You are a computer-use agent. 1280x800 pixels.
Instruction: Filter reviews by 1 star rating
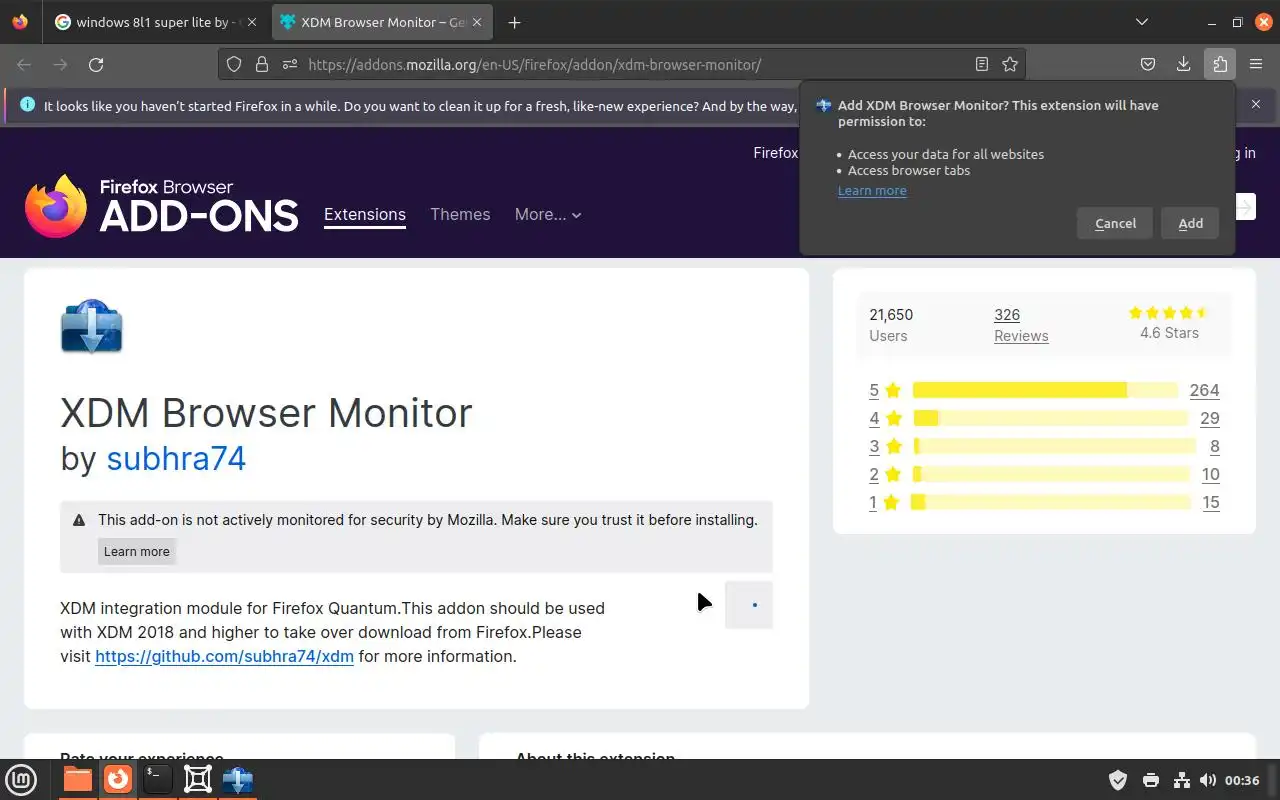tap(885, 502)
